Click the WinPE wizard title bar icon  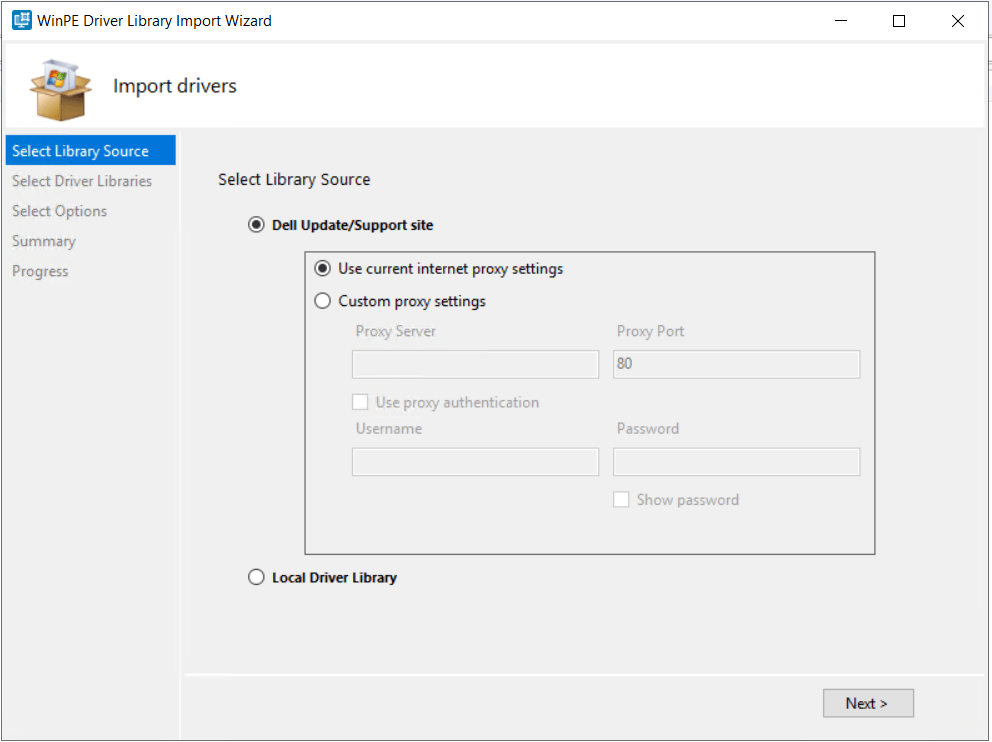(21, 20)
